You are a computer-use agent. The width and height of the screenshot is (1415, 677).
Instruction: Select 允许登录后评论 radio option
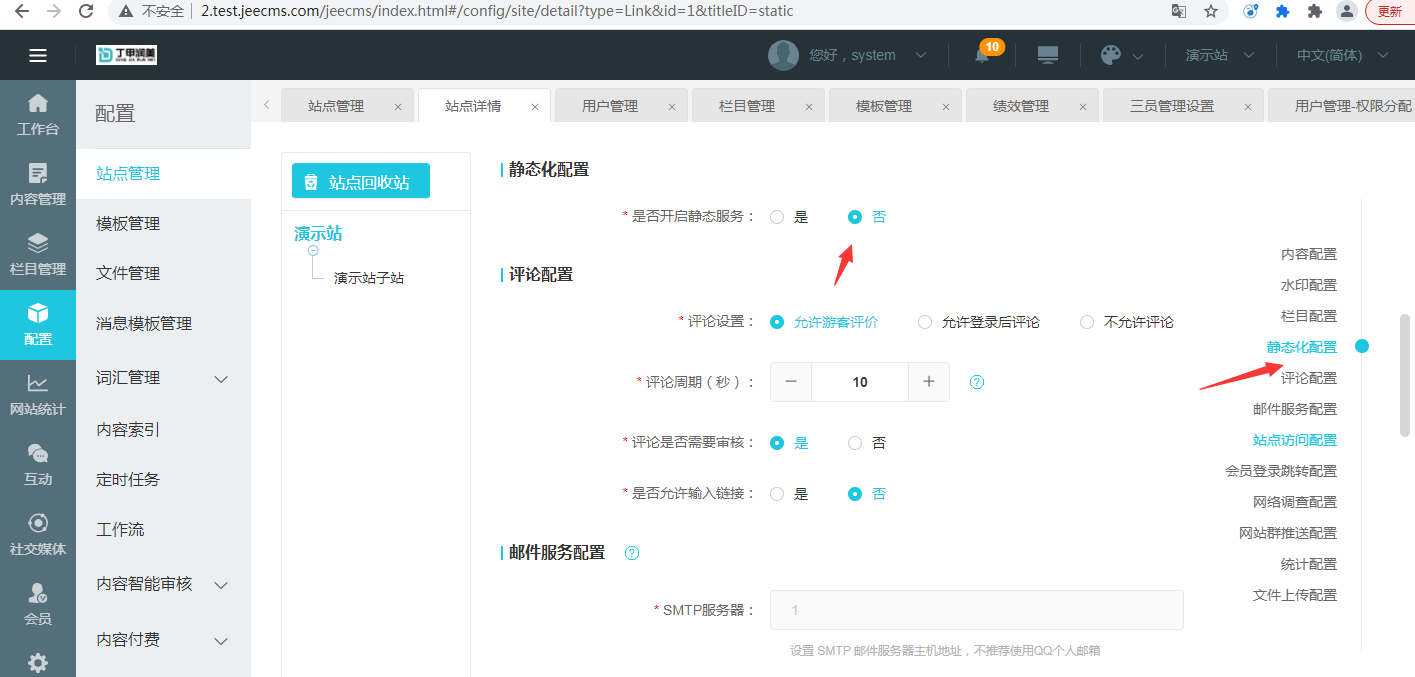(925, 322)
